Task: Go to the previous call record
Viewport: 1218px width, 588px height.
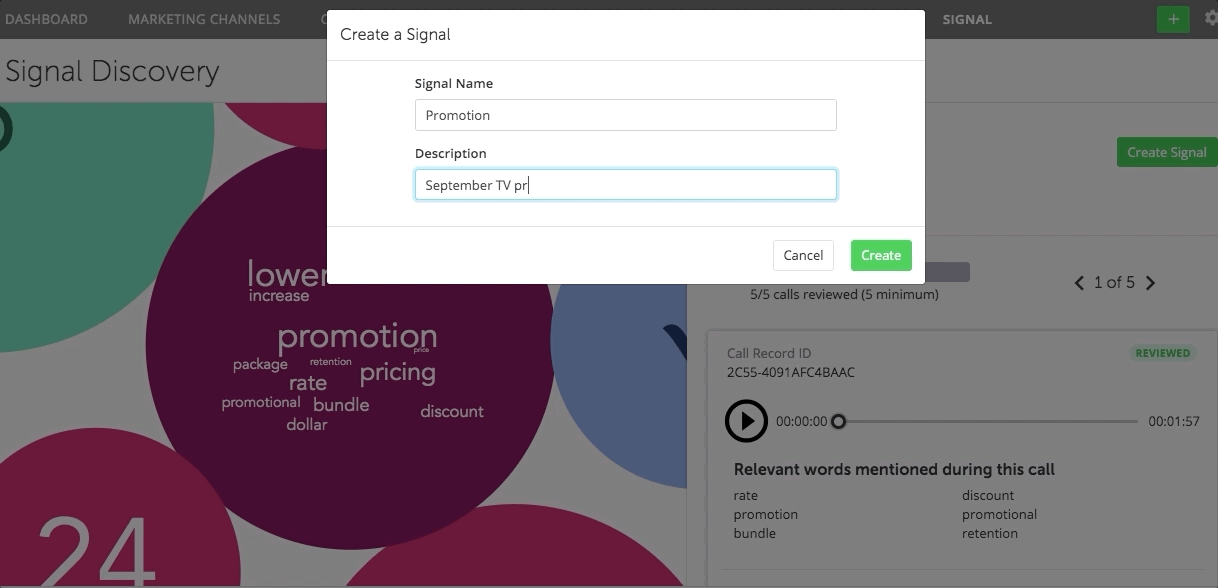Action: 1079,283
